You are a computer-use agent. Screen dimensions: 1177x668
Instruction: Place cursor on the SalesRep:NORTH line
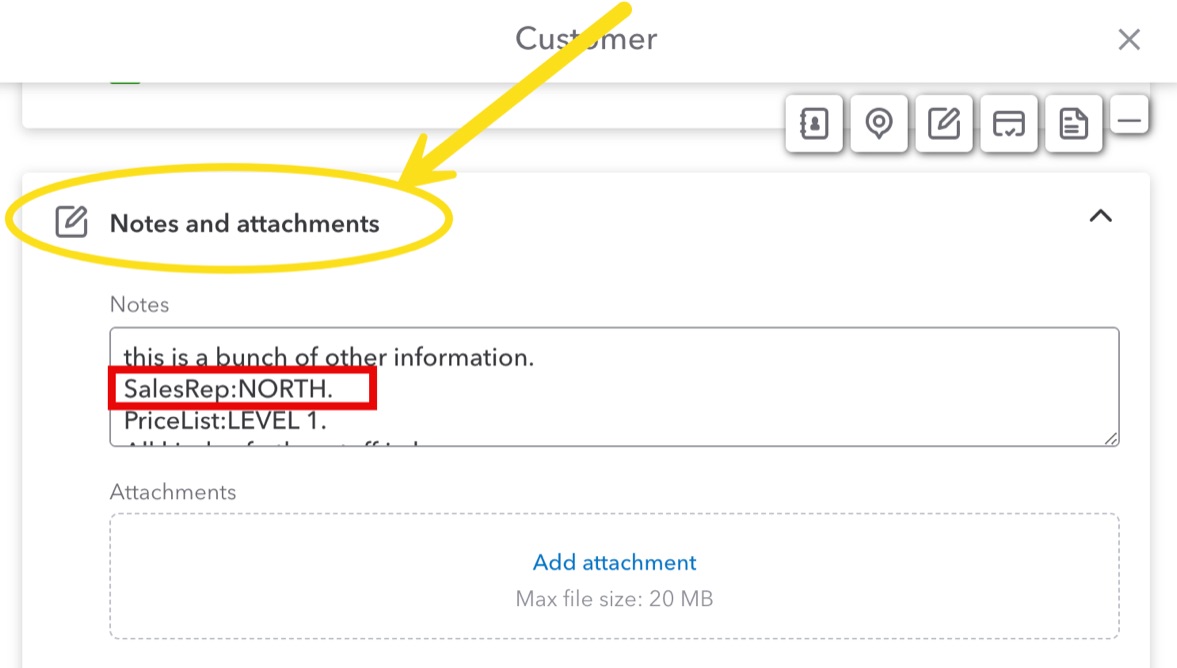[x=228, y=388]
